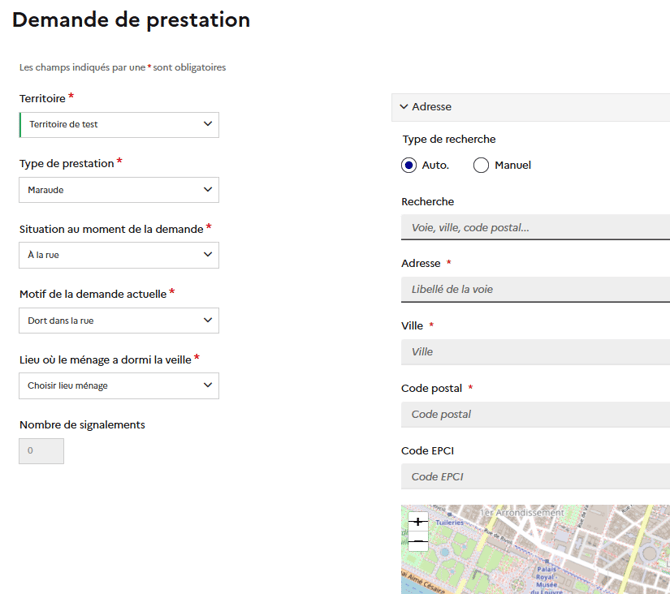The image size is (670, 594).
Task: Select the Manuel search type radio
Action: 481,165
